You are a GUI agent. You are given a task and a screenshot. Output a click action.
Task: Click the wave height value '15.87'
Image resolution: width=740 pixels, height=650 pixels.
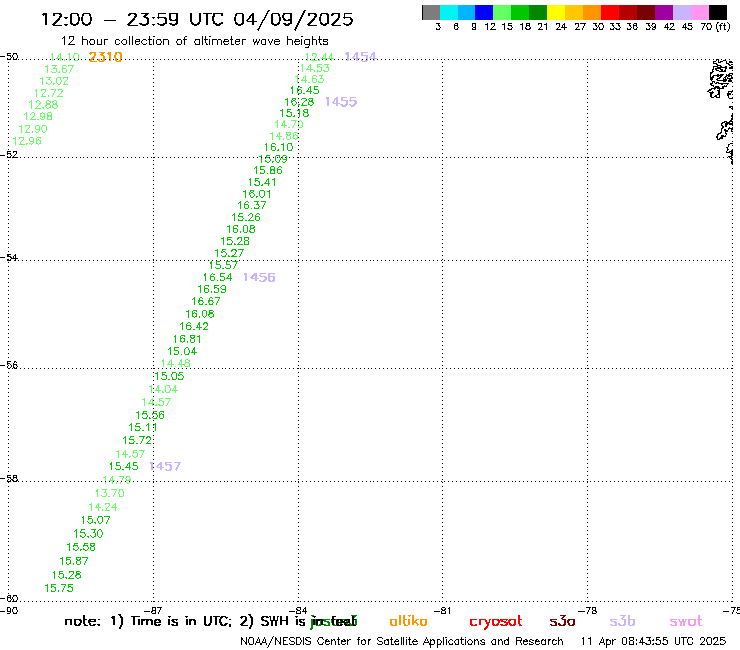tap(74, 561)
